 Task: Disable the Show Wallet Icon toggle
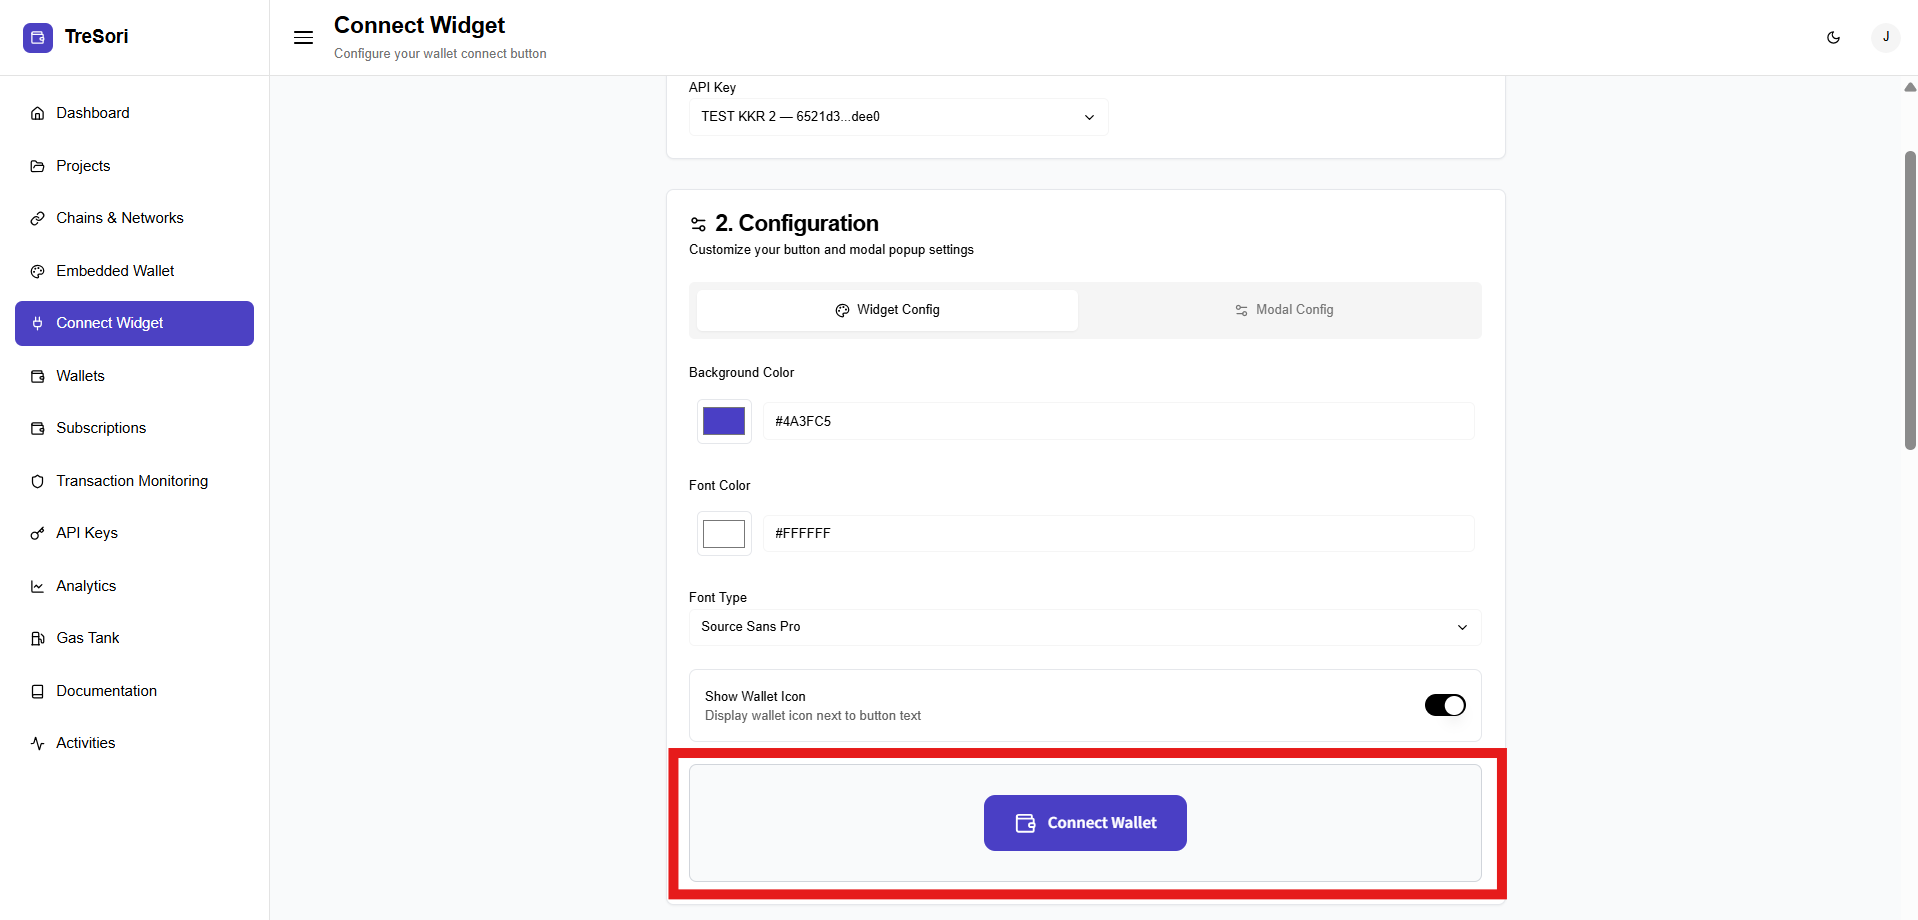point(1444,705)
